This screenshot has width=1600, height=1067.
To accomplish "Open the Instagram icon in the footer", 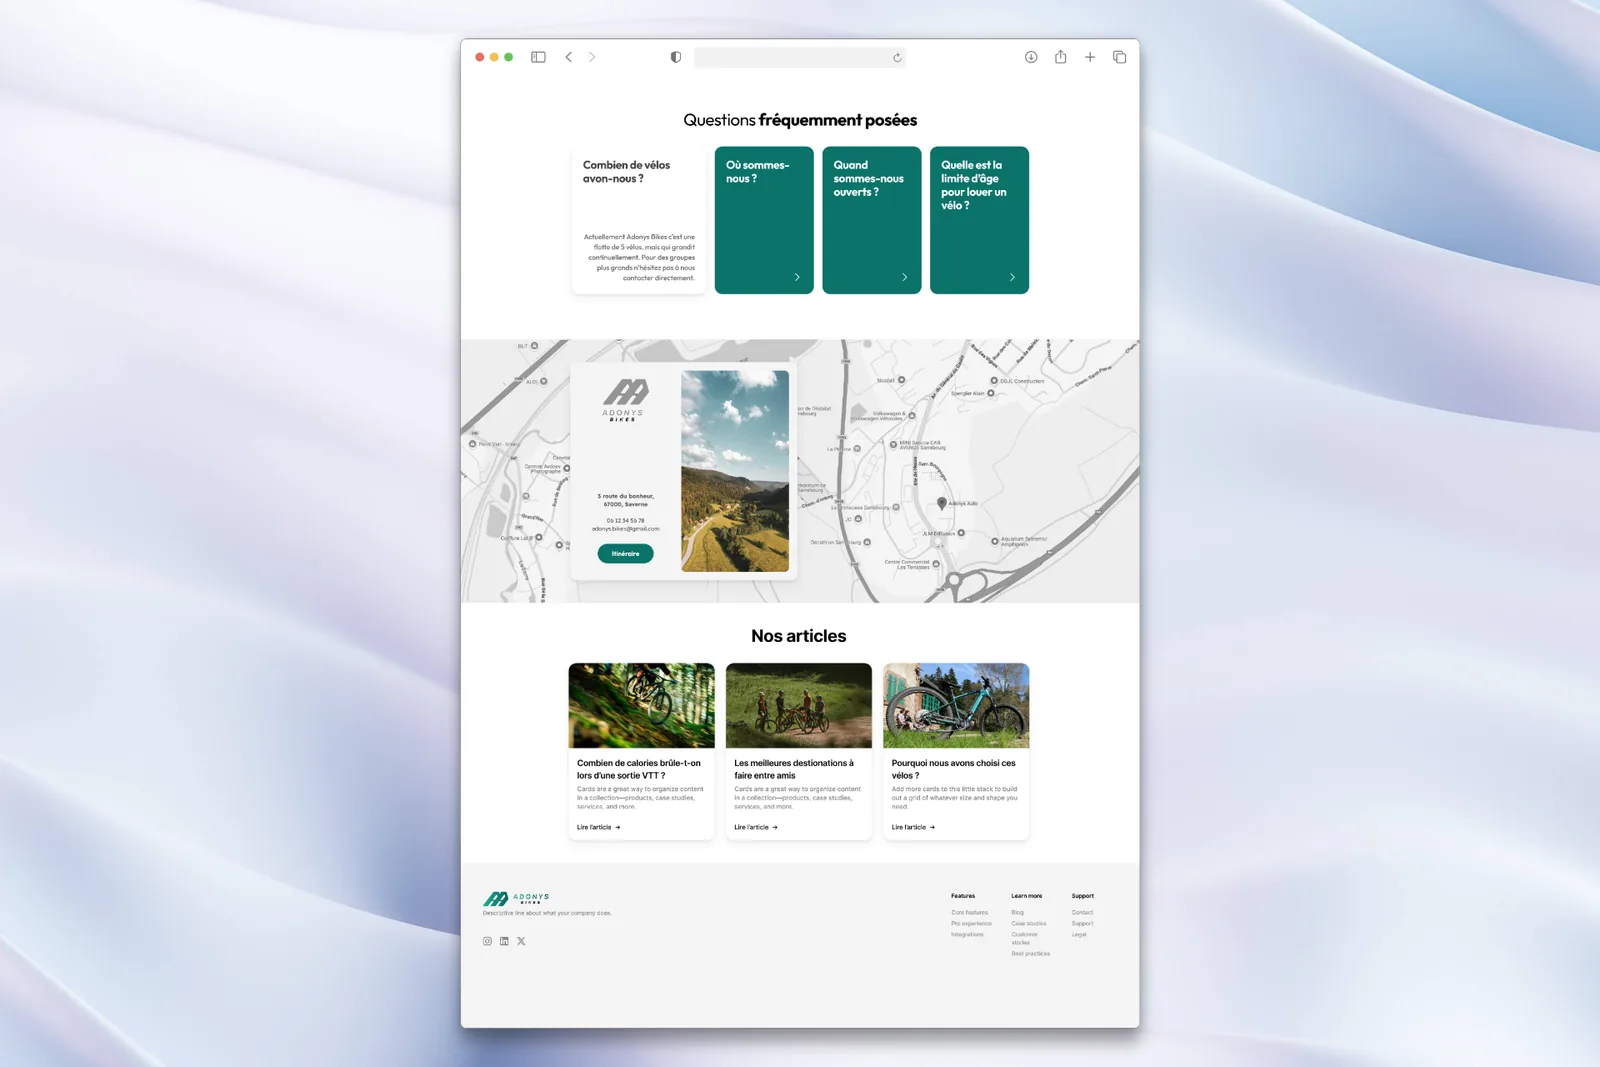I will click(487, 941).
